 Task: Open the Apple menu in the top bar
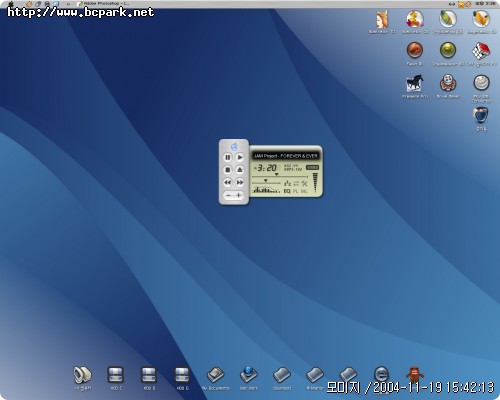(x=11, y=4)
